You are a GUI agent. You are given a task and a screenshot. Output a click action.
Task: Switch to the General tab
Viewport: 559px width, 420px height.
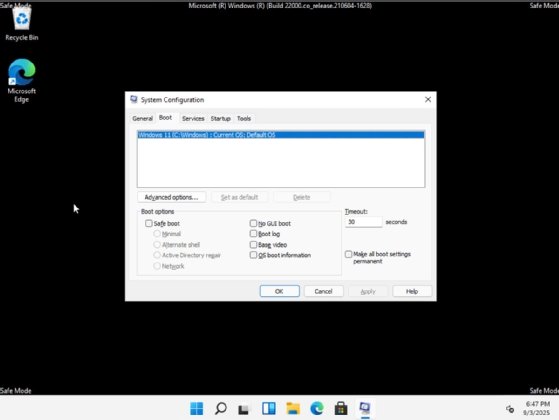143,118
